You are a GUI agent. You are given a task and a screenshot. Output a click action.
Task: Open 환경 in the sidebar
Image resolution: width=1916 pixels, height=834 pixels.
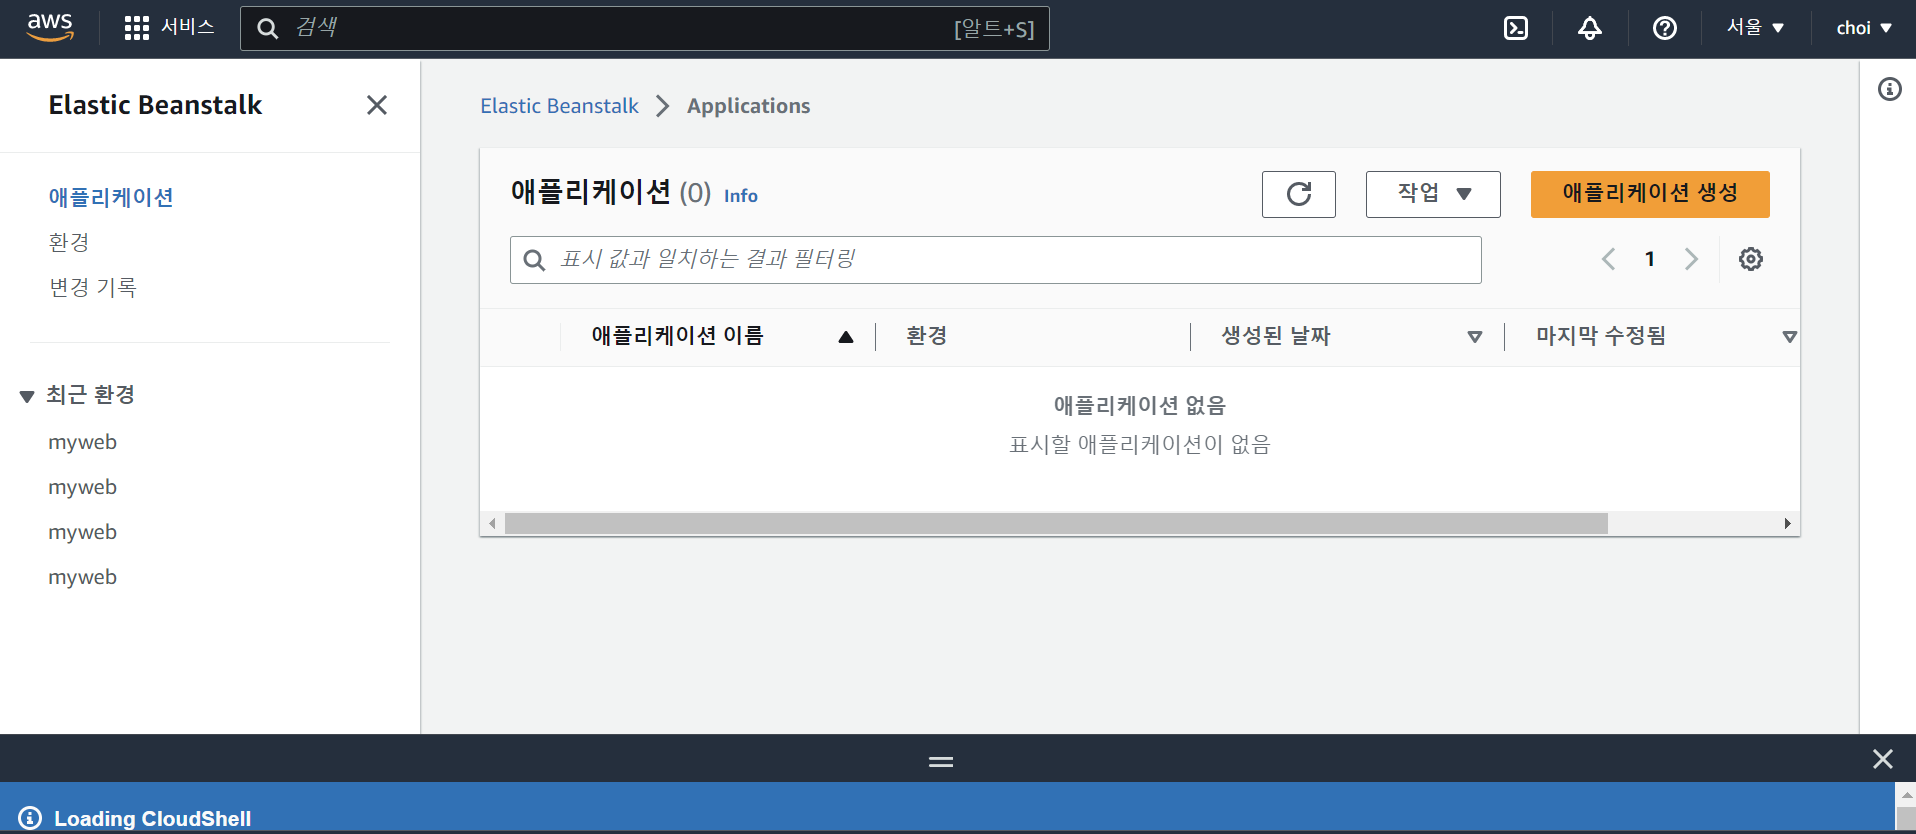pos(69,242)
